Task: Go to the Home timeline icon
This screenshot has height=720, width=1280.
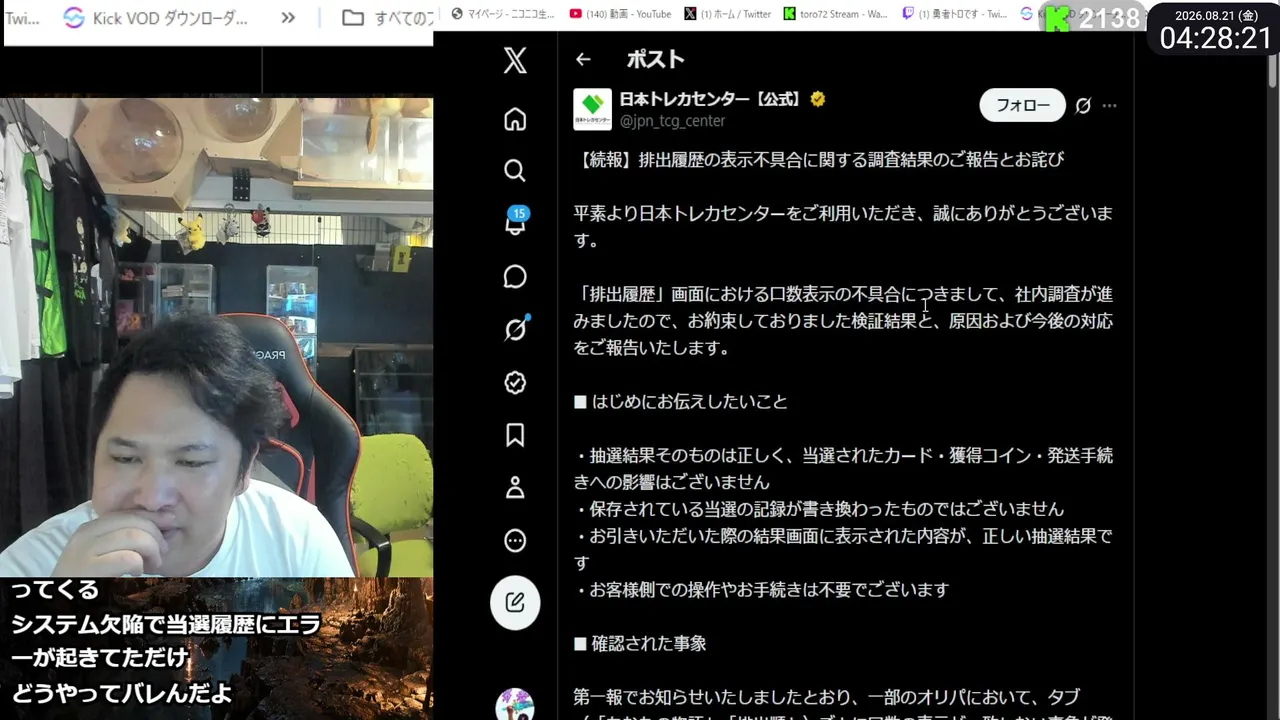Action: [515, 119]
